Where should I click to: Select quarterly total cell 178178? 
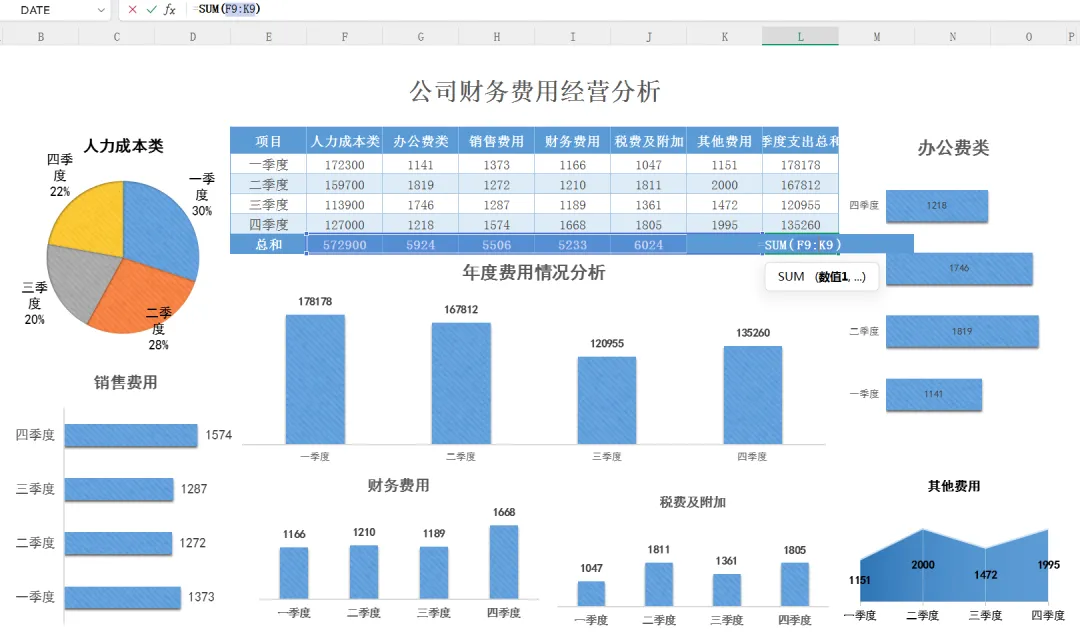click(x=800, y=165)
